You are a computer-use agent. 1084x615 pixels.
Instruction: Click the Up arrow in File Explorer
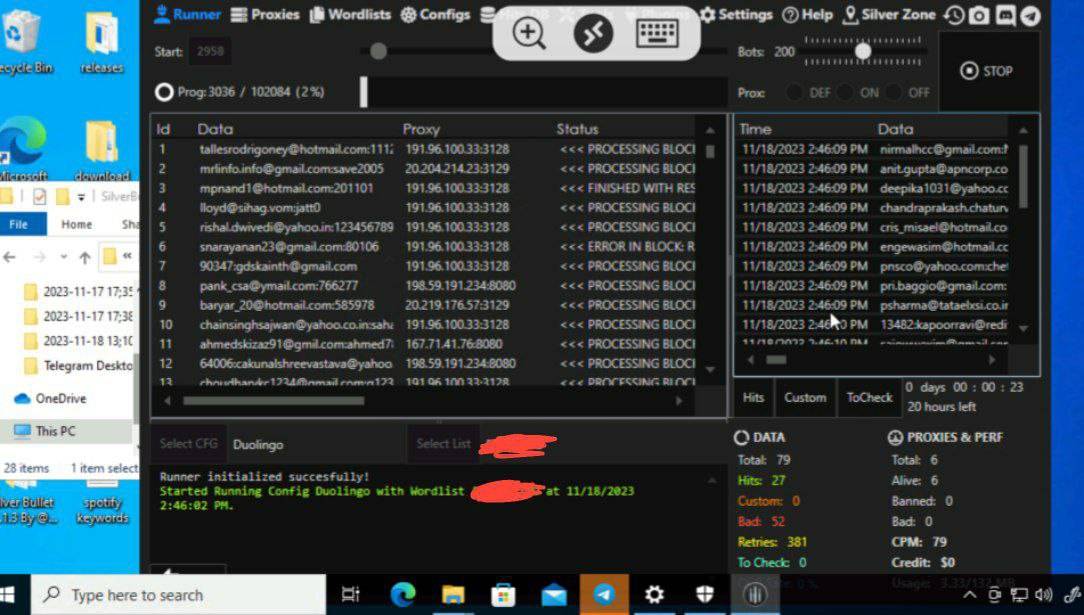(84, 258)
